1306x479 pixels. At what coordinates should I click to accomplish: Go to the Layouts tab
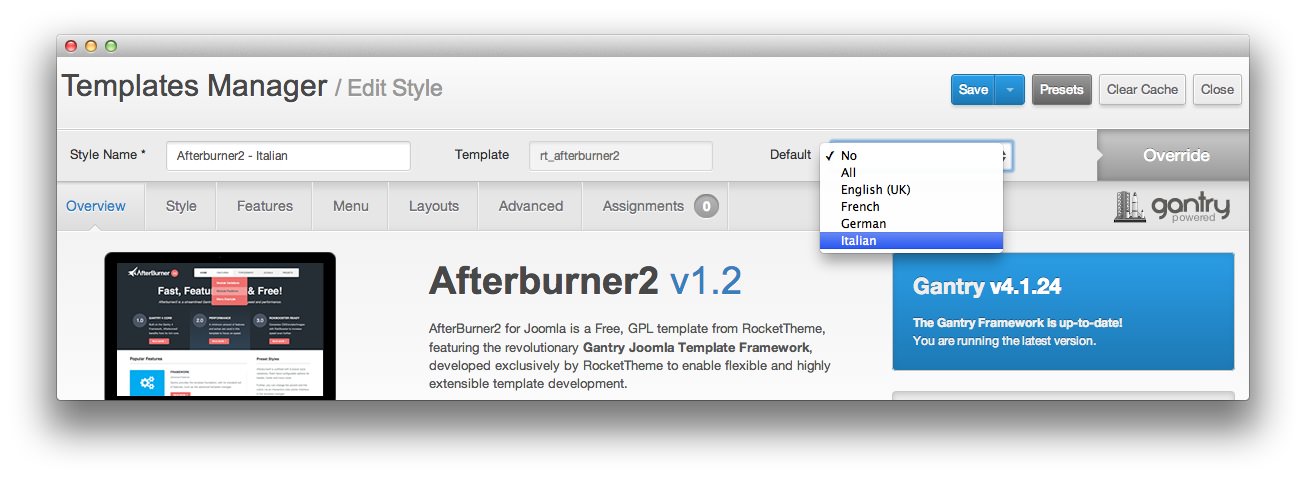433,206
